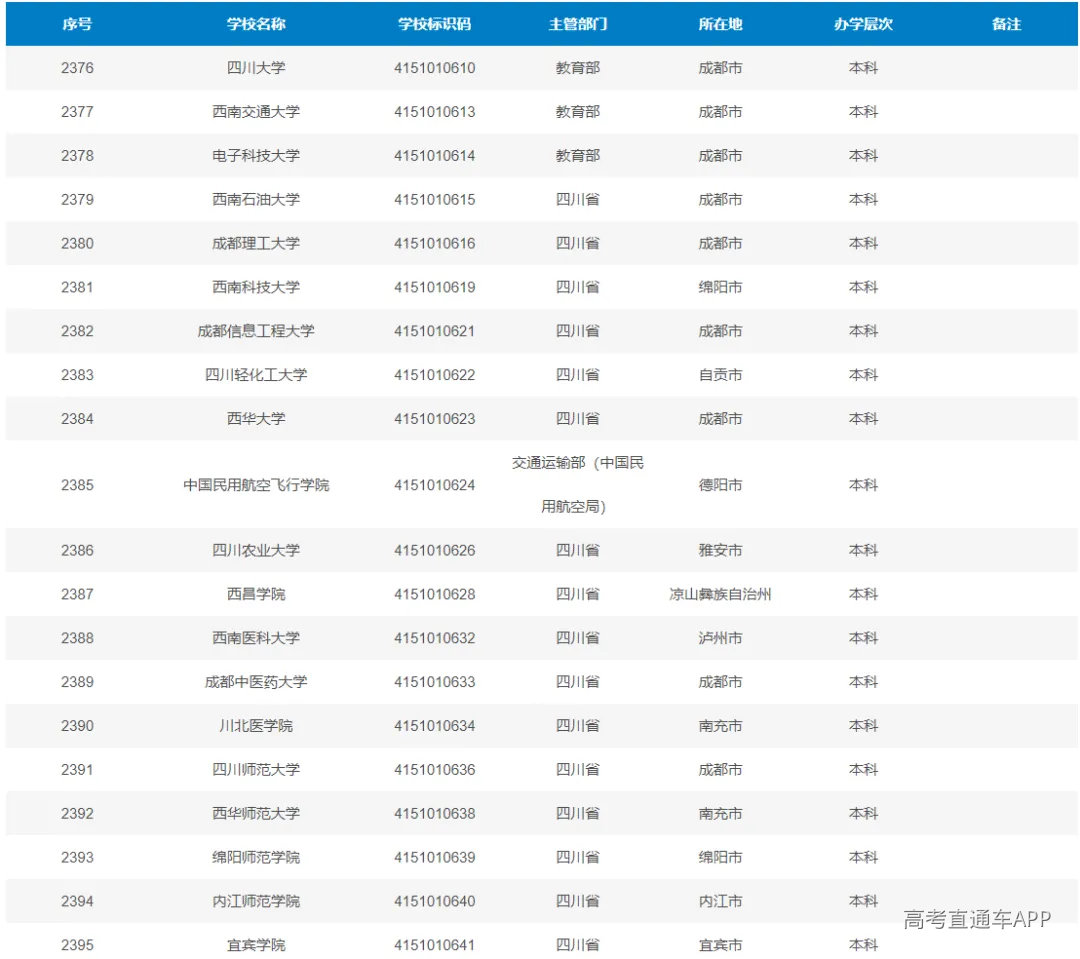Click school code 4151010610
This screenshot has width=1080, height=959.
[x=435, y=68]
